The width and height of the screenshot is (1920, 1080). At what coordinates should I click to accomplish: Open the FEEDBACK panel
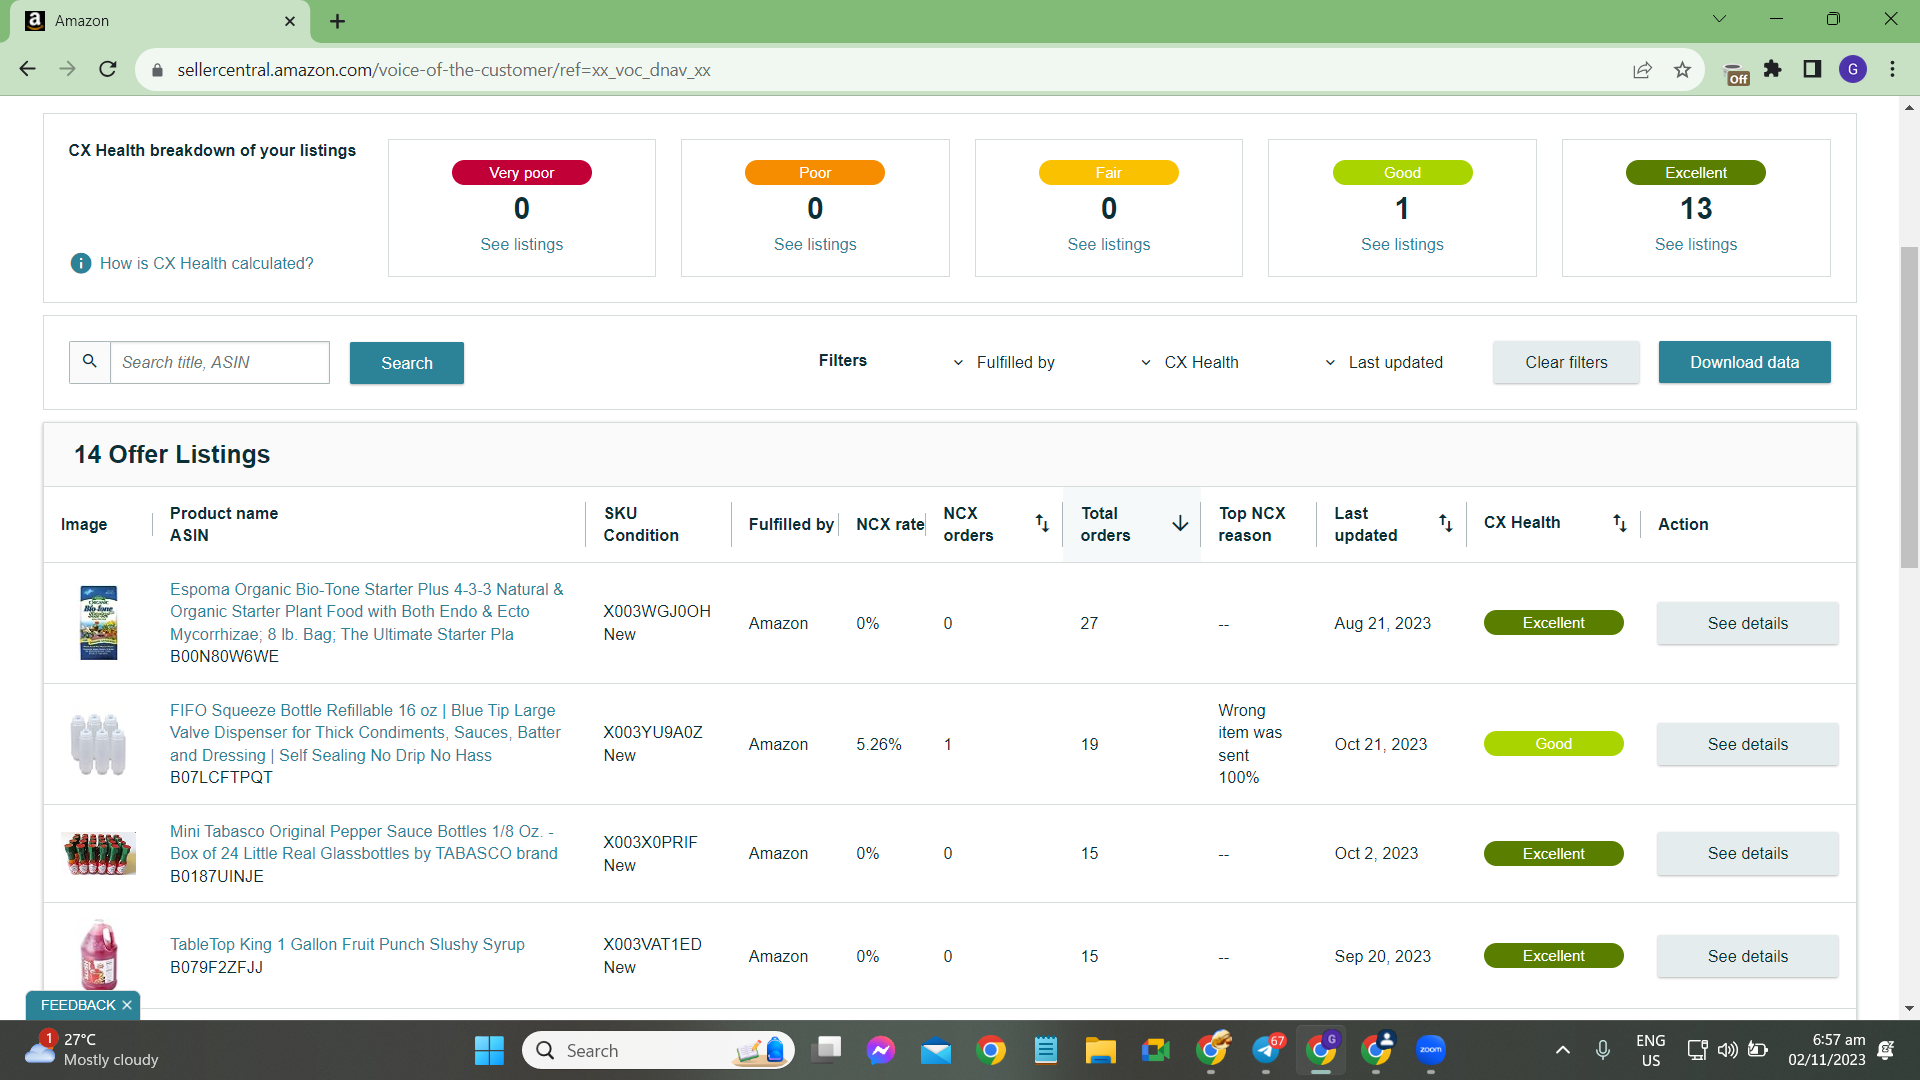[x=78, y=1005]
